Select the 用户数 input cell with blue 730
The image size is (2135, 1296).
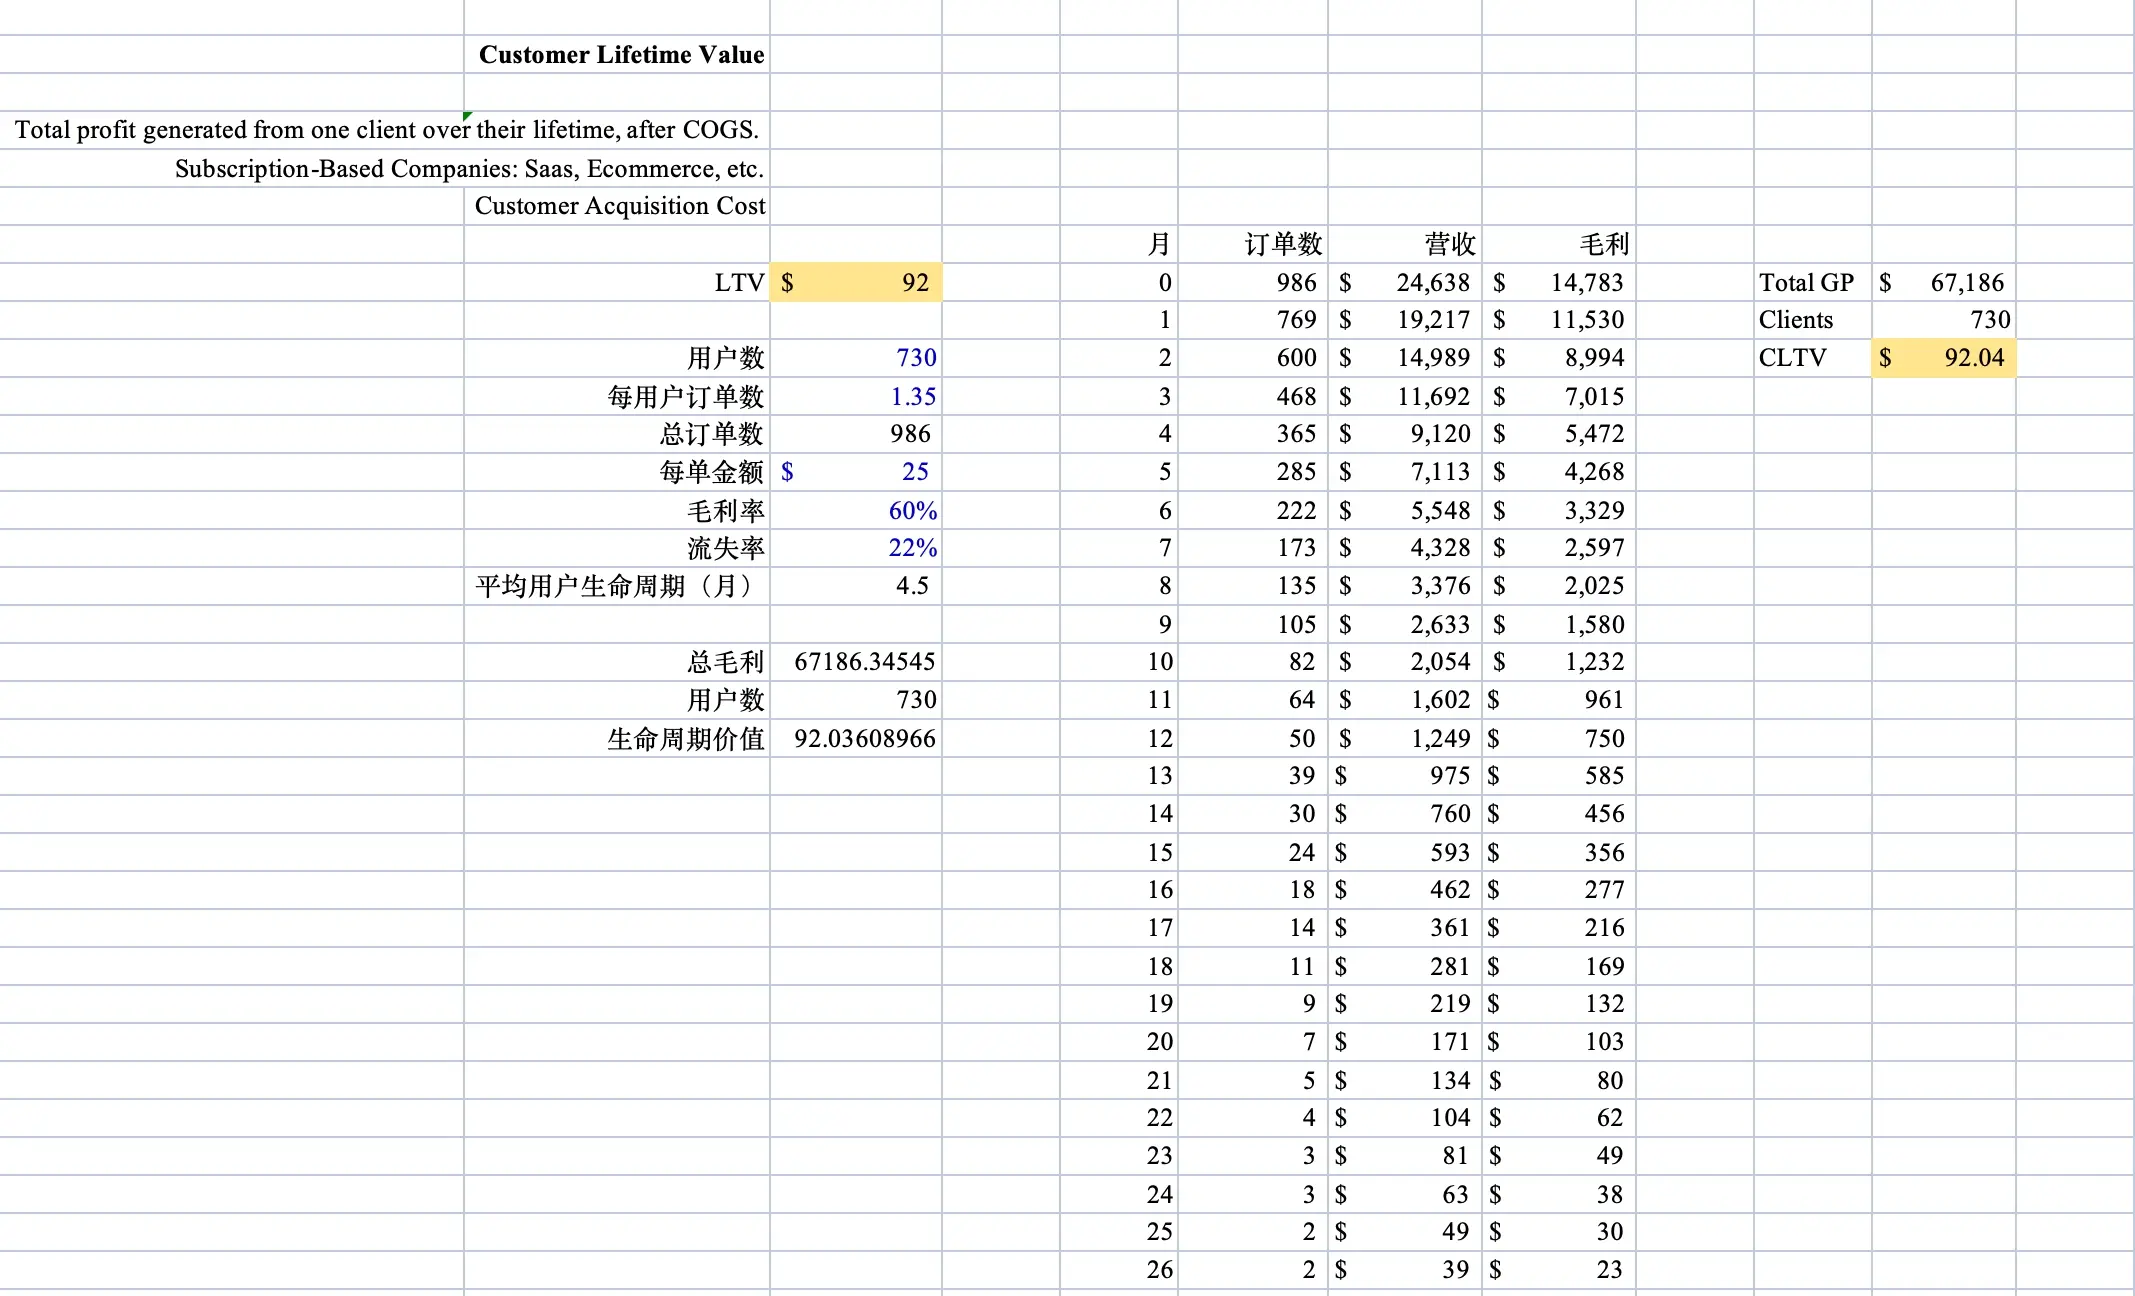point(856,358)
